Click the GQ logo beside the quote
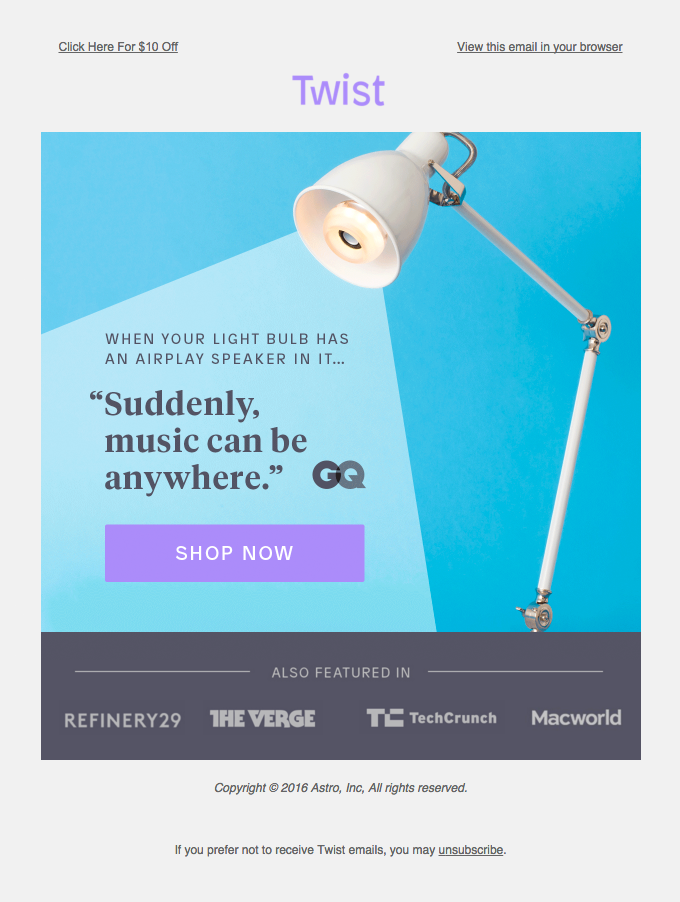This screenshot has width=680, height=902. (339, 475)
